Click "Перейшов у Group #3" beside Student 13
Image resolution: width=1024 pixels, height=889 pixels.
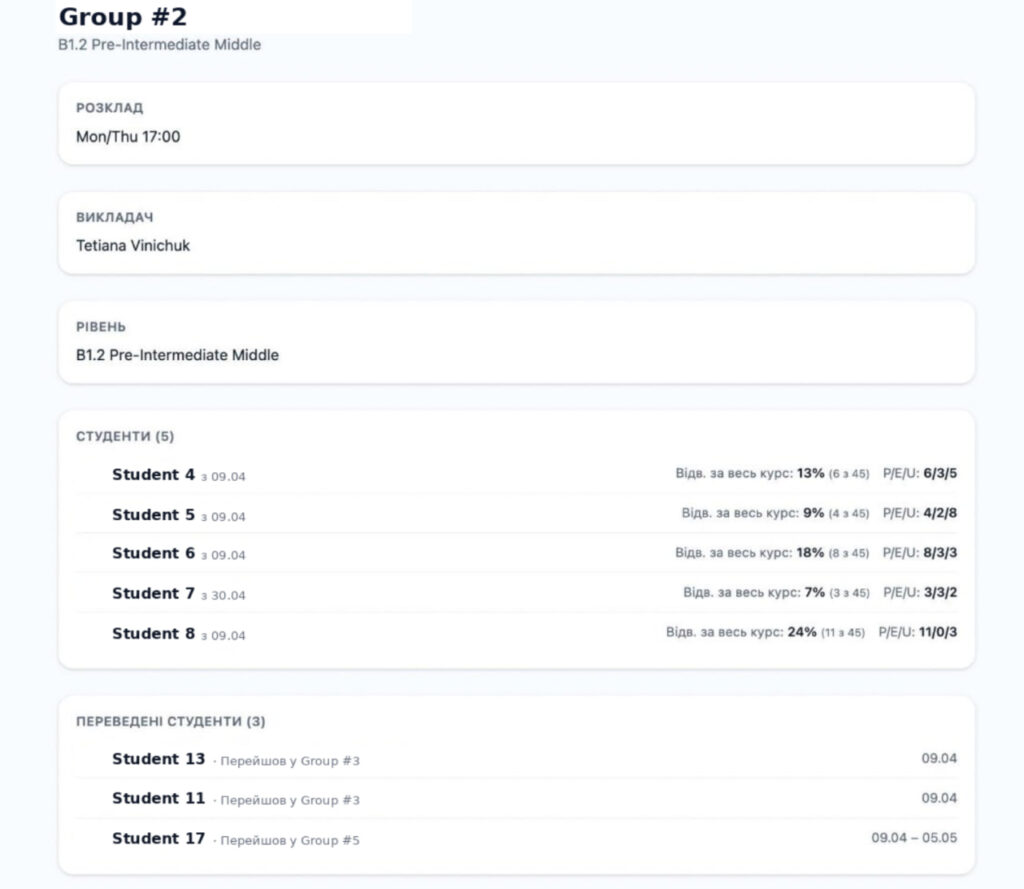290,761
